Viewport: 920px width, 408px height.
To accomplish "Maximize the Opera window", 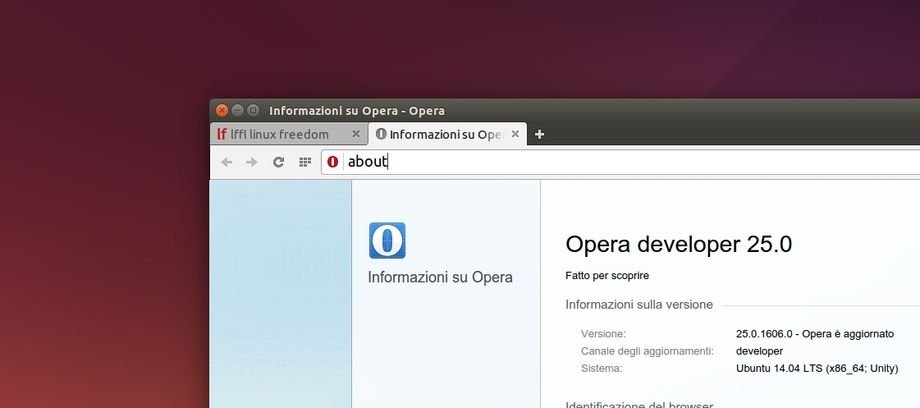I will pyautogui.click(x=254, y=110).
